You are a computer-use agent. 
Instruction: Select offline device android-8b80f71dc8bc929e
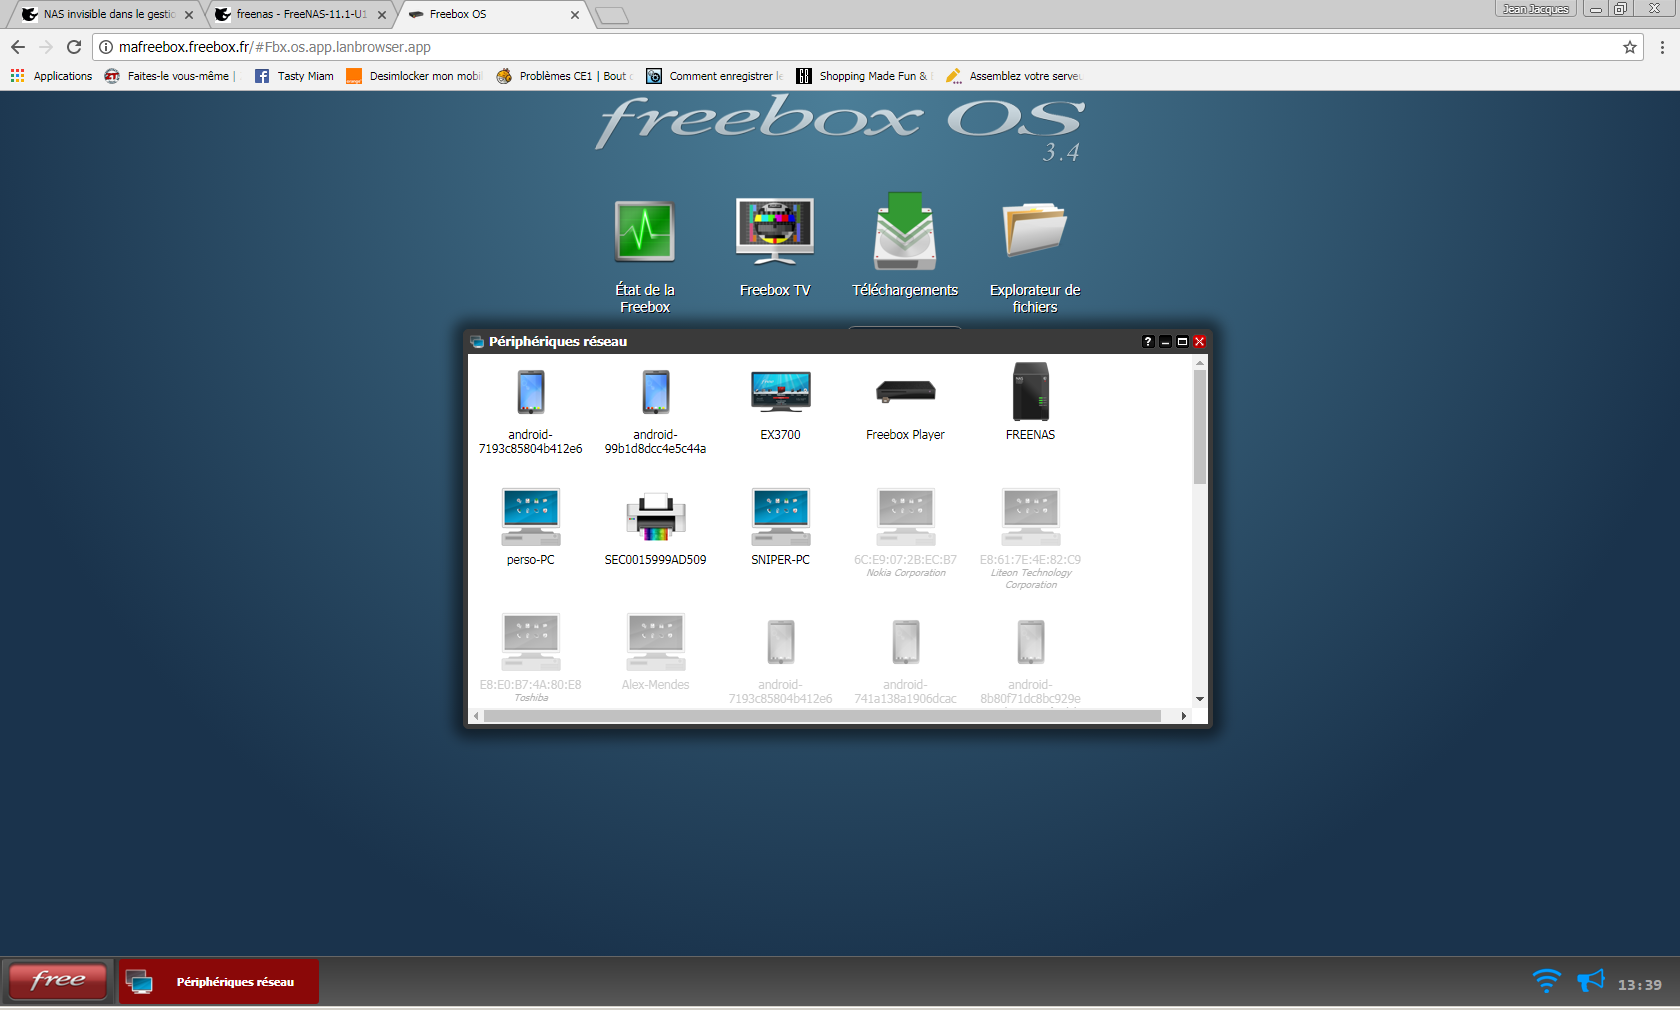pyautogui.click(x=1031, y=641)
